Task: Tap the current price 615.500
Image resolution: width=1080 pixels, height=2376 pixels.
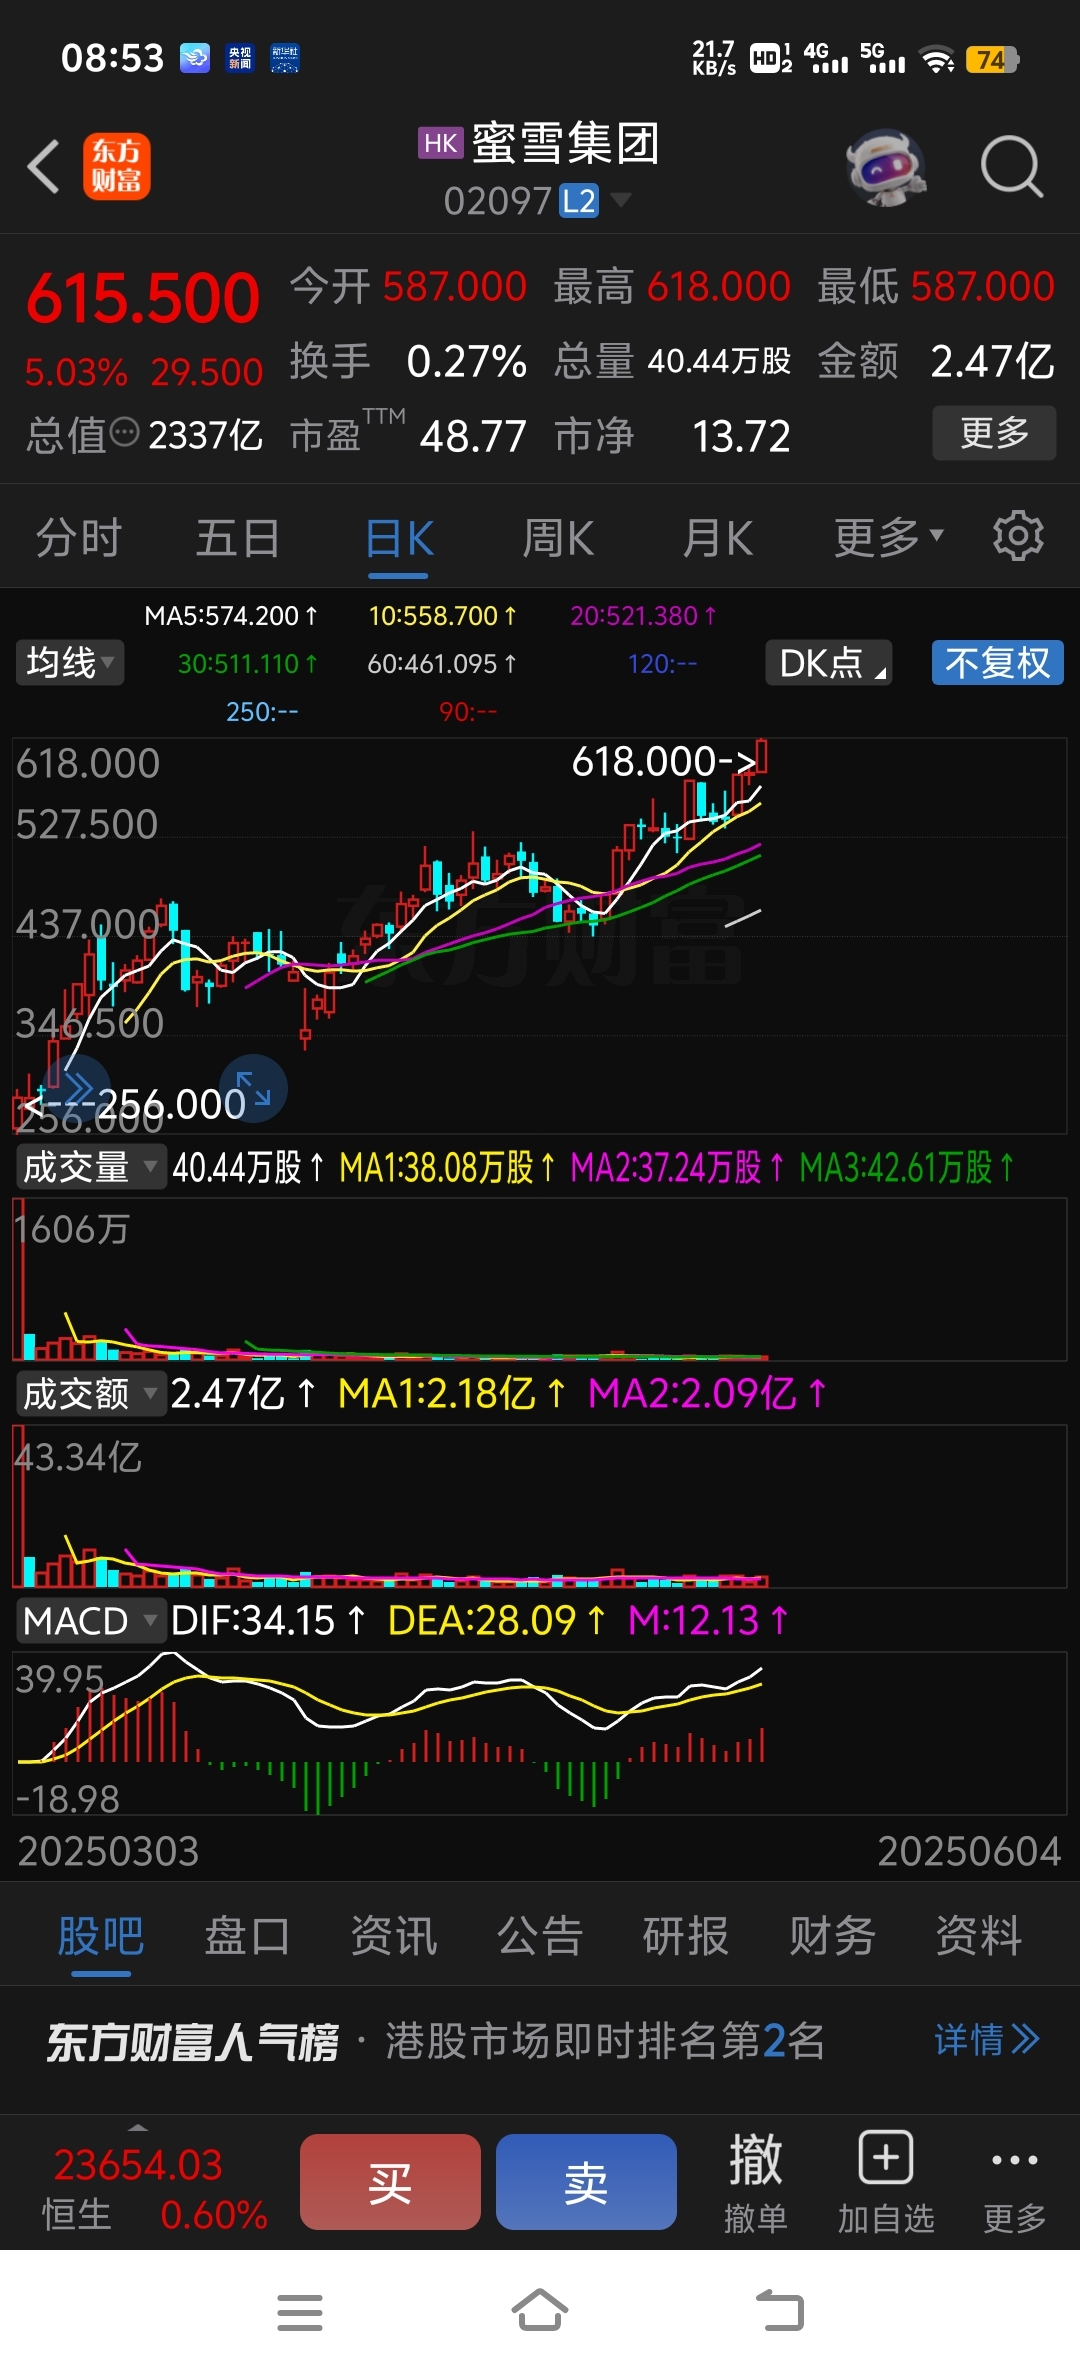Action: pyautogui.click(x=143, y=299)
